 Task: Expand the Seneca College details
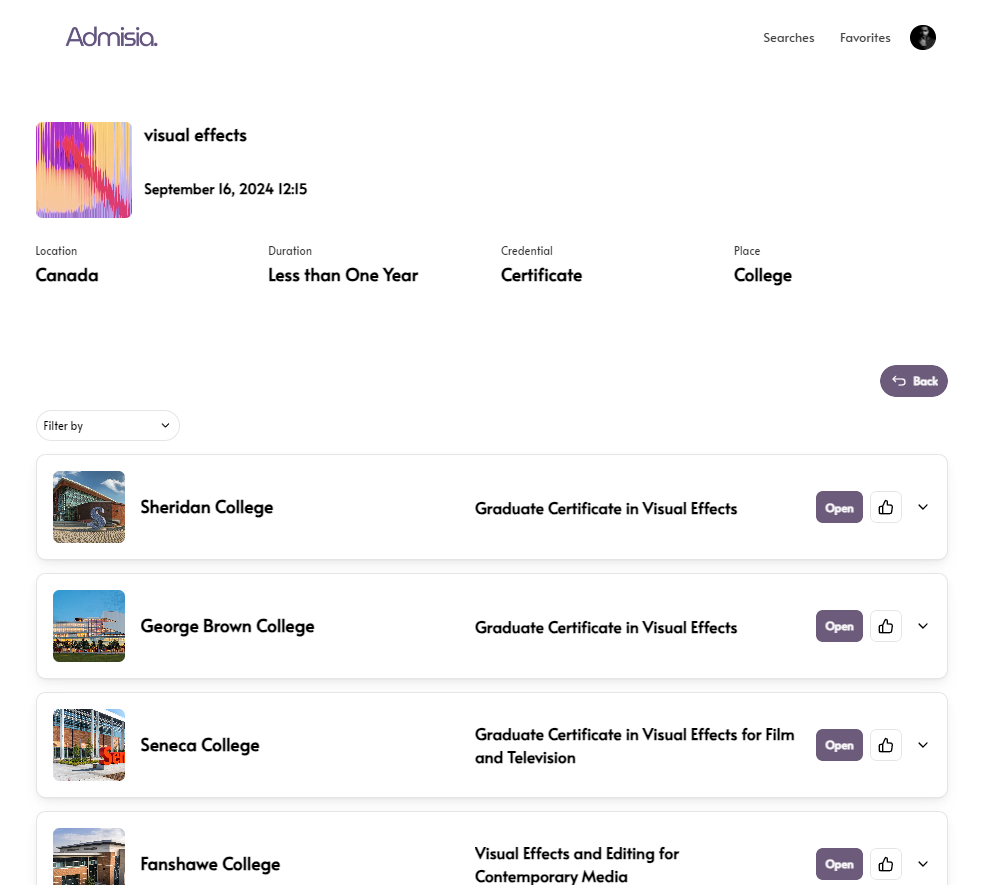923,745
